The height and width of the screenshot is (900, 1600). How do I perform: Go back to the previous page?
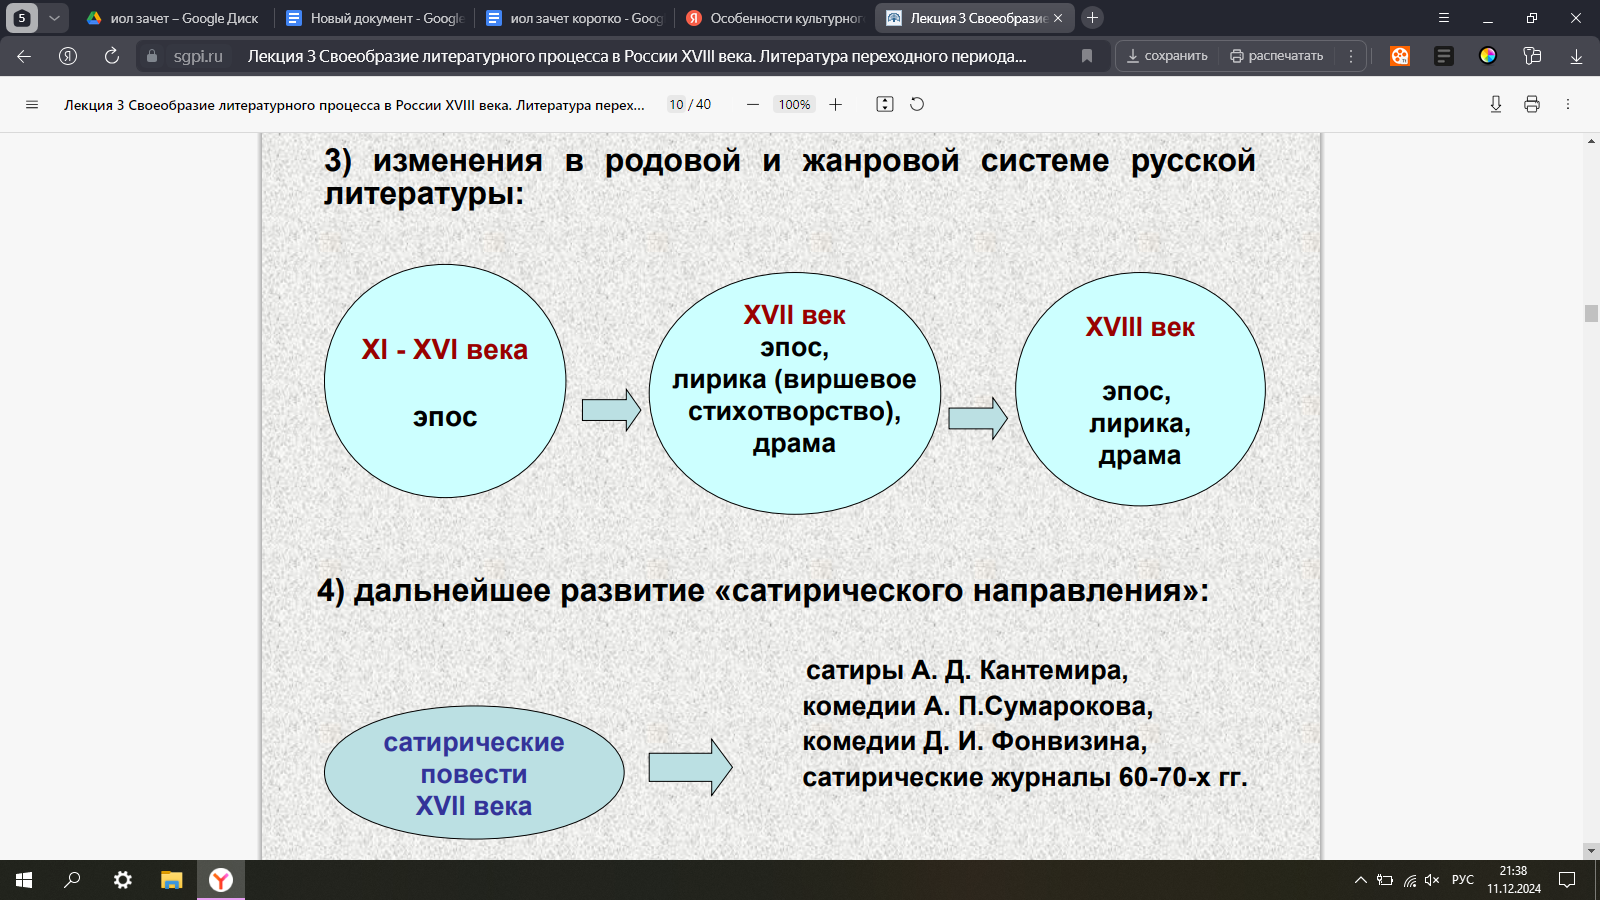click(24, 56)
